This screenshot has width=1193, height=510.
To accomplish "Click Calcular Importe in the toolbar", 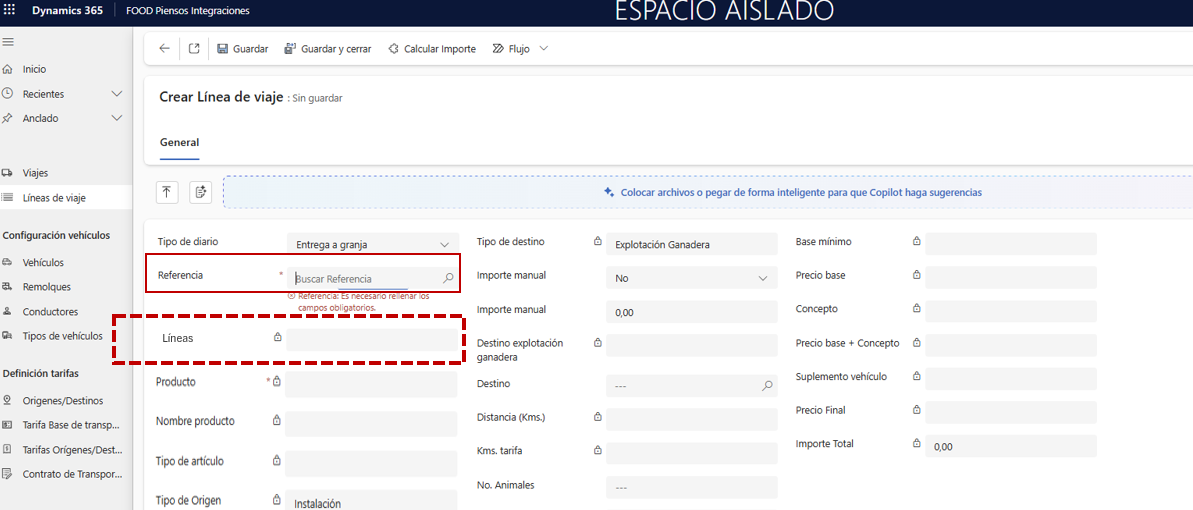I will (431, 49).
